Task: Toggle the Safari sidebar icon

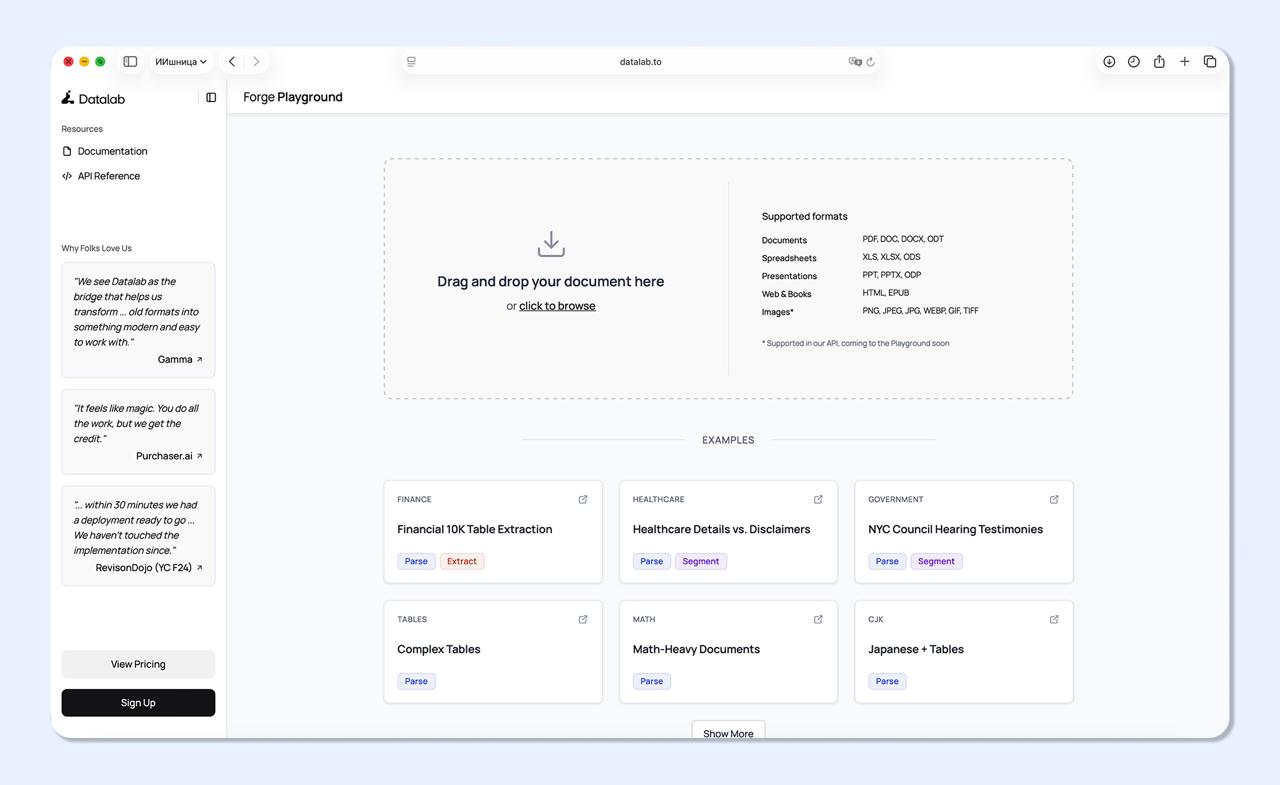Action: [130, 61]
